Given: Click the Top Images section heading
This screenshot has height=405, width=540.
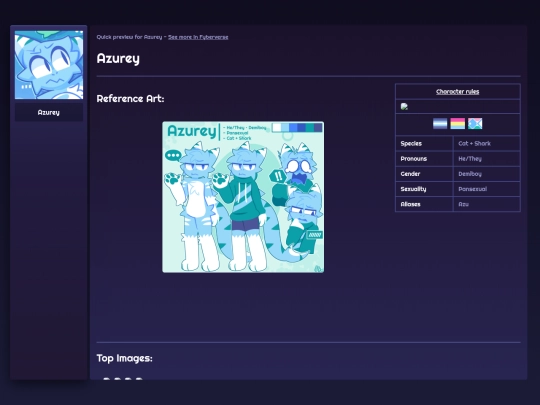Looking at the screenshot, I should click(x=124, y=358).
